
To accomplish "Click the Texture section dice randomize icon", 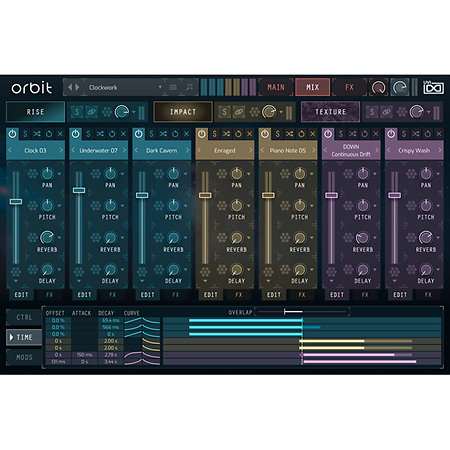I will (402, 112).
